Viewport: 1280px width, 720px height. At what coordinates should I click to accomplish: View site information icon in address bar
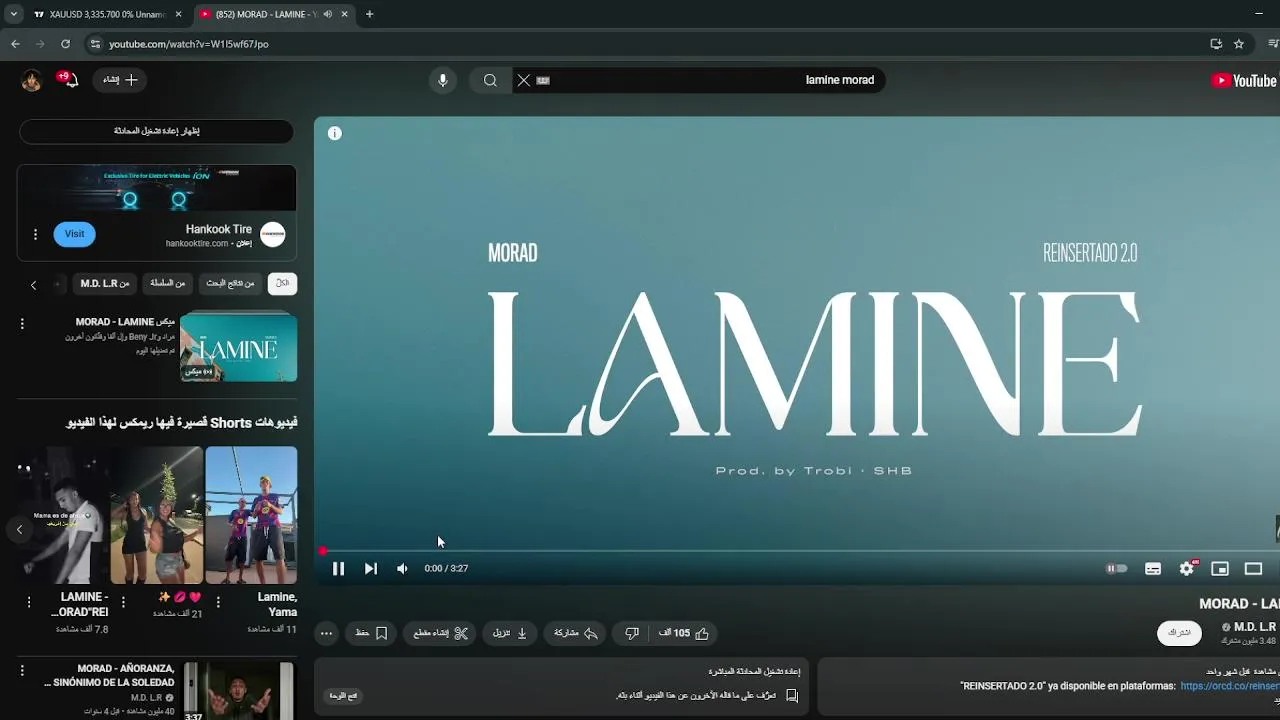tap(95, 44)
